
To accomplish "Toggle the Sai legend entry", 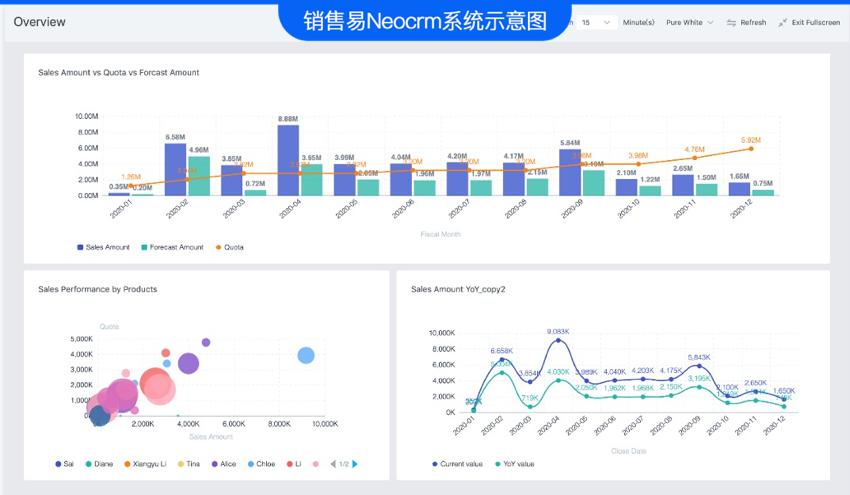I will click(64, 464).
